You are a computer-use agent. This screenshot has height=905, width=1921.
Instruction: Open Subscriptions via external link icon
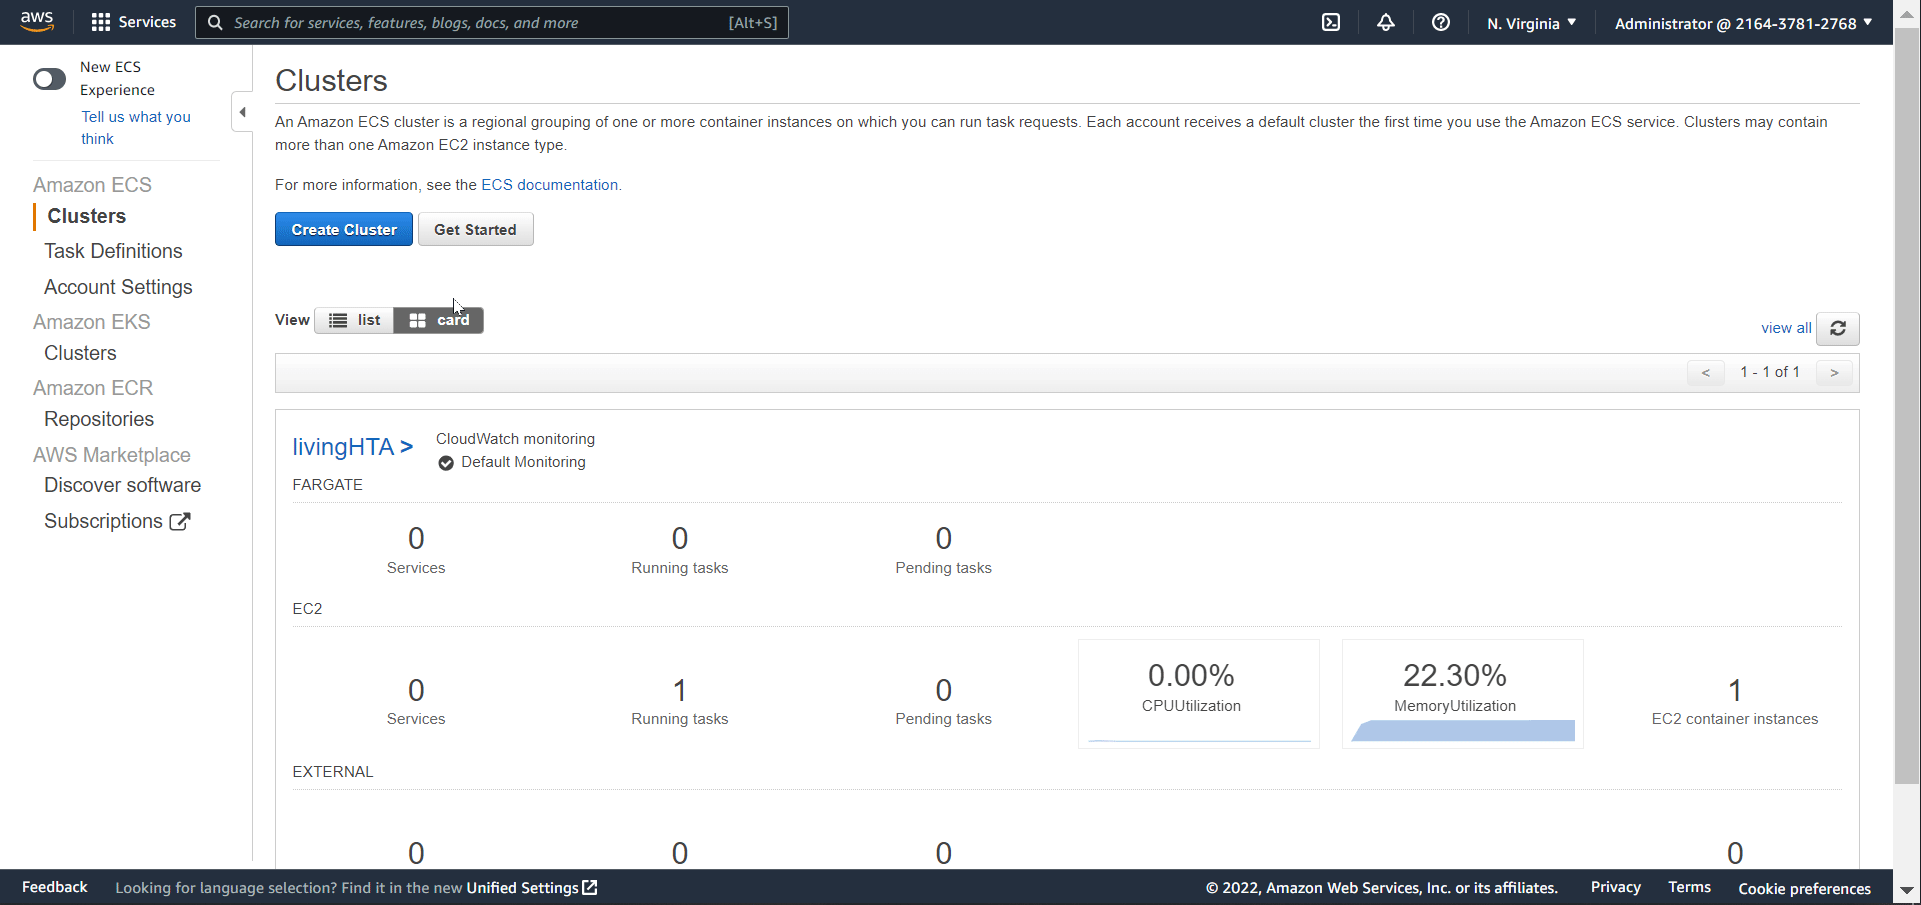(180, 521)
